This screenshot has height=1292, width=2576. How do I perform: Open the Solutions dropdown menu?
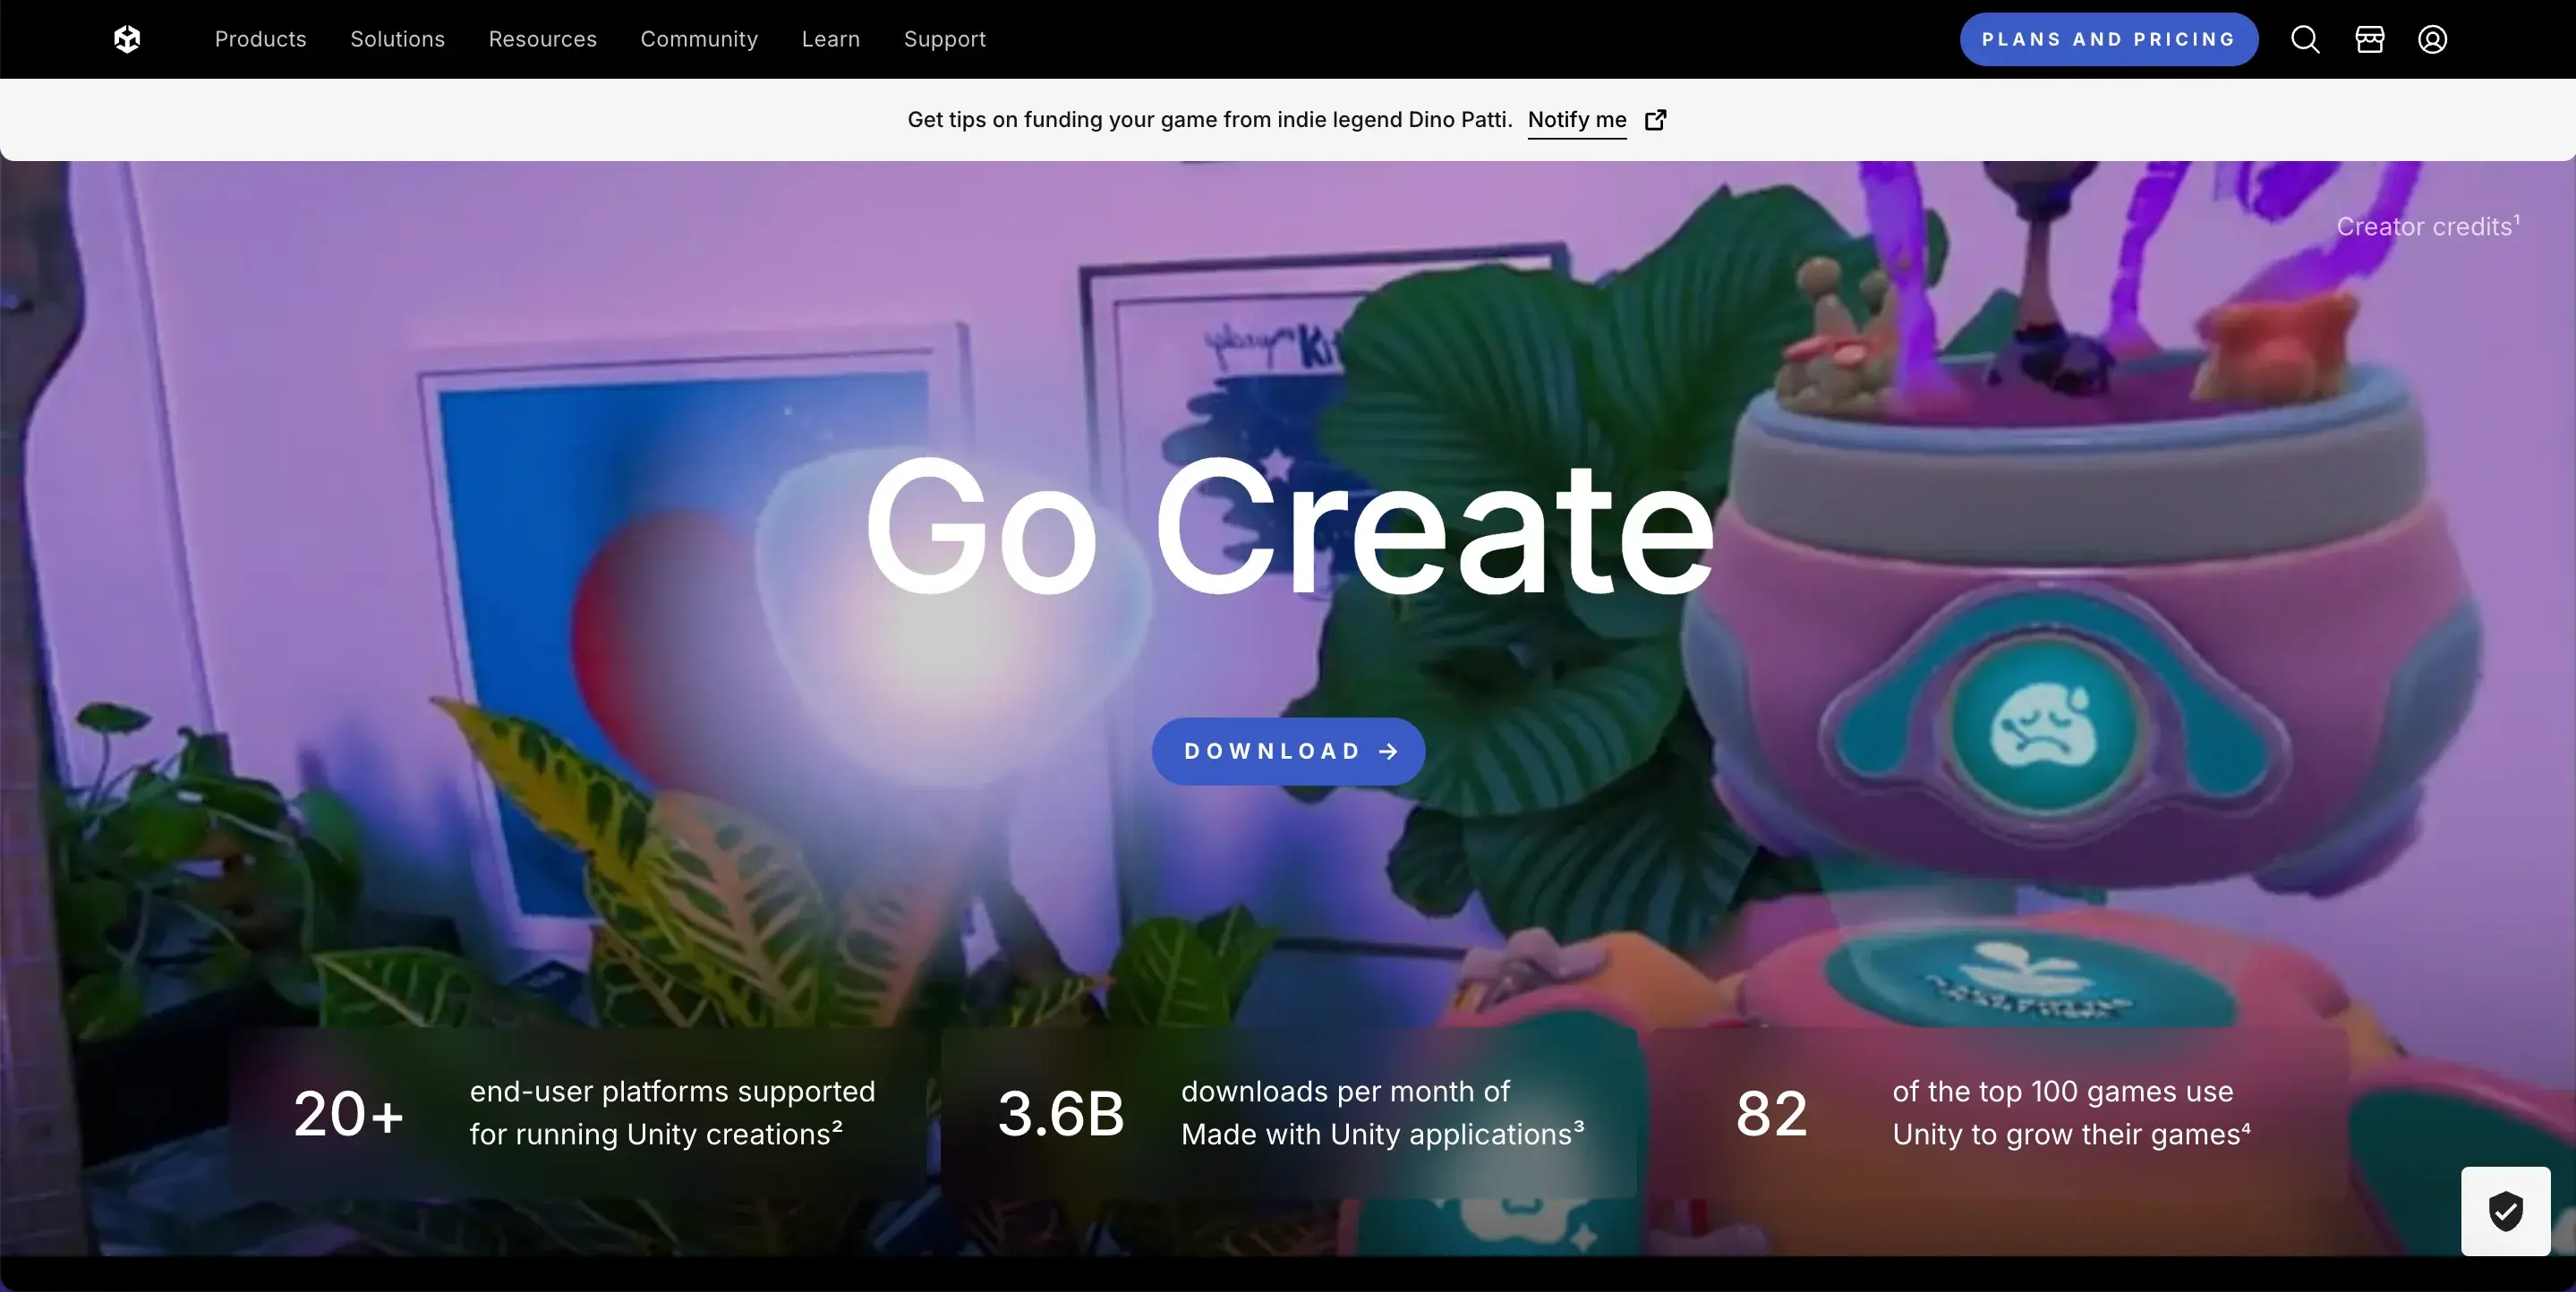[x=397, y=39]
